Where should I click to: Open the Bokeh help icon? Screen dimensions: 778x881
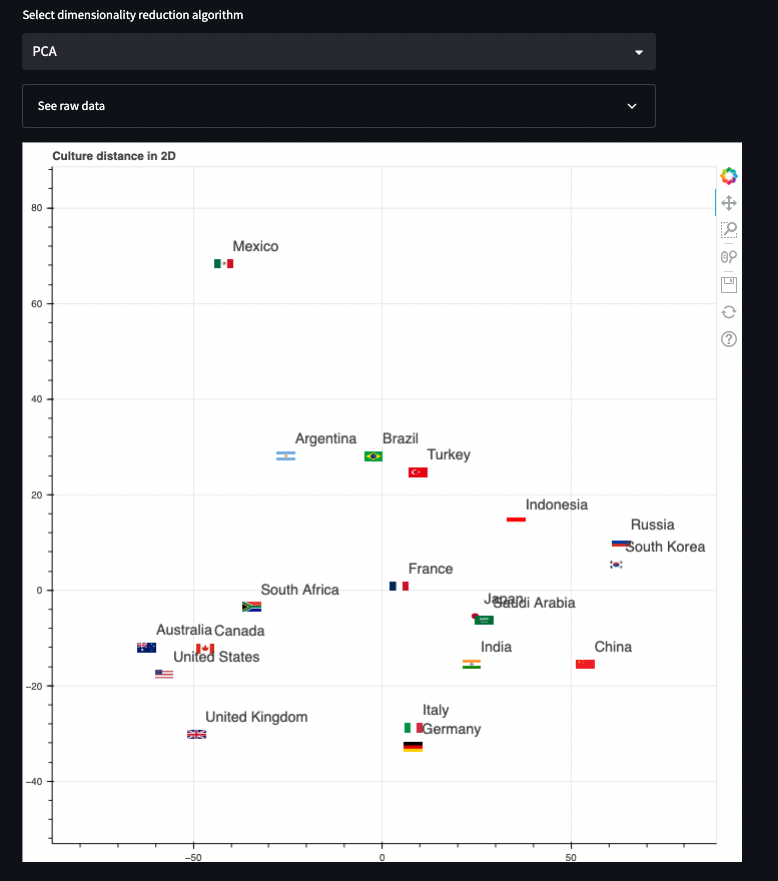point(728,339)
